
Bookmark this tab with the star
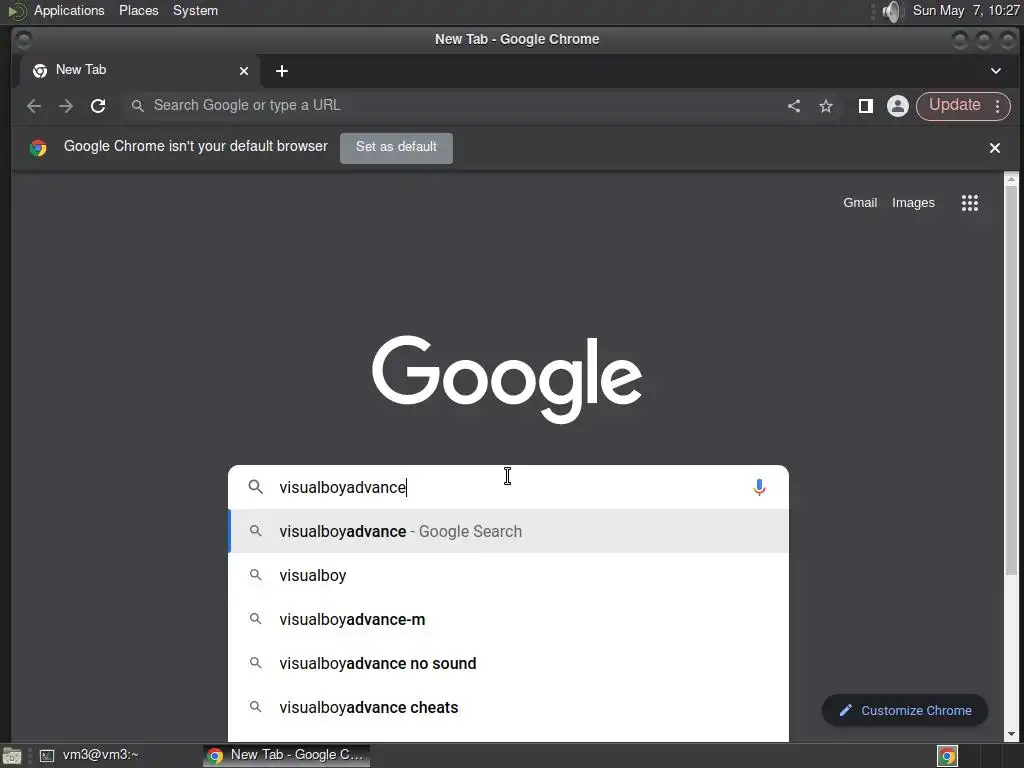[826, 106]
